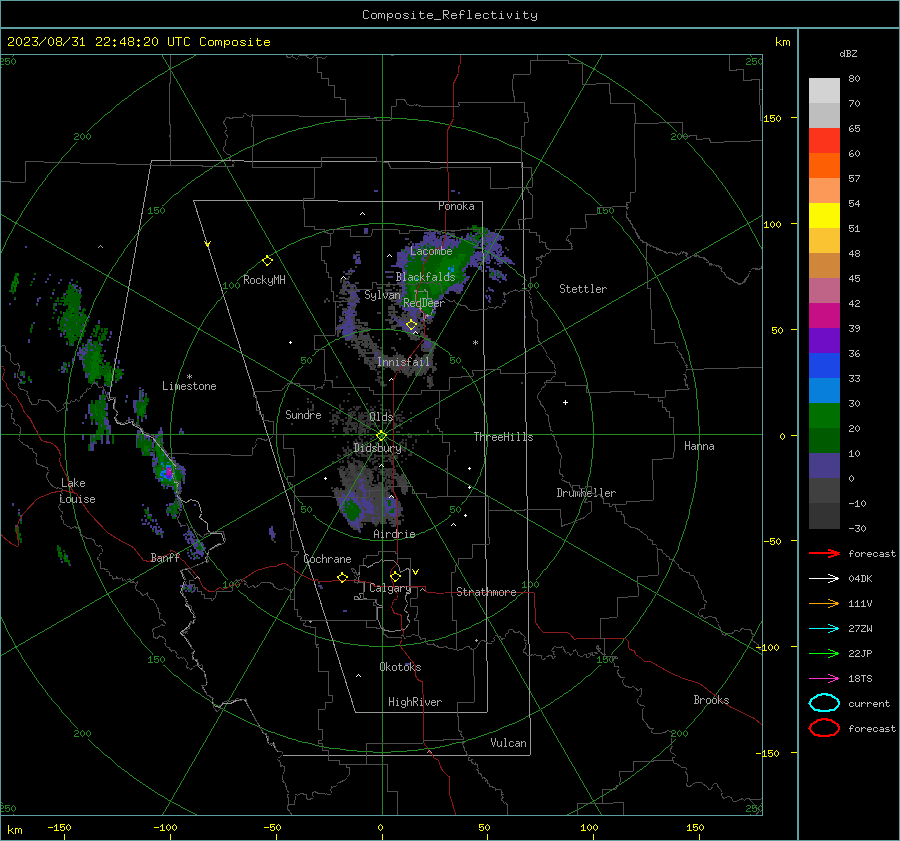Click the 'Stettler' city label
Viewport: 900px width, 841px height.
click(583, 289)
